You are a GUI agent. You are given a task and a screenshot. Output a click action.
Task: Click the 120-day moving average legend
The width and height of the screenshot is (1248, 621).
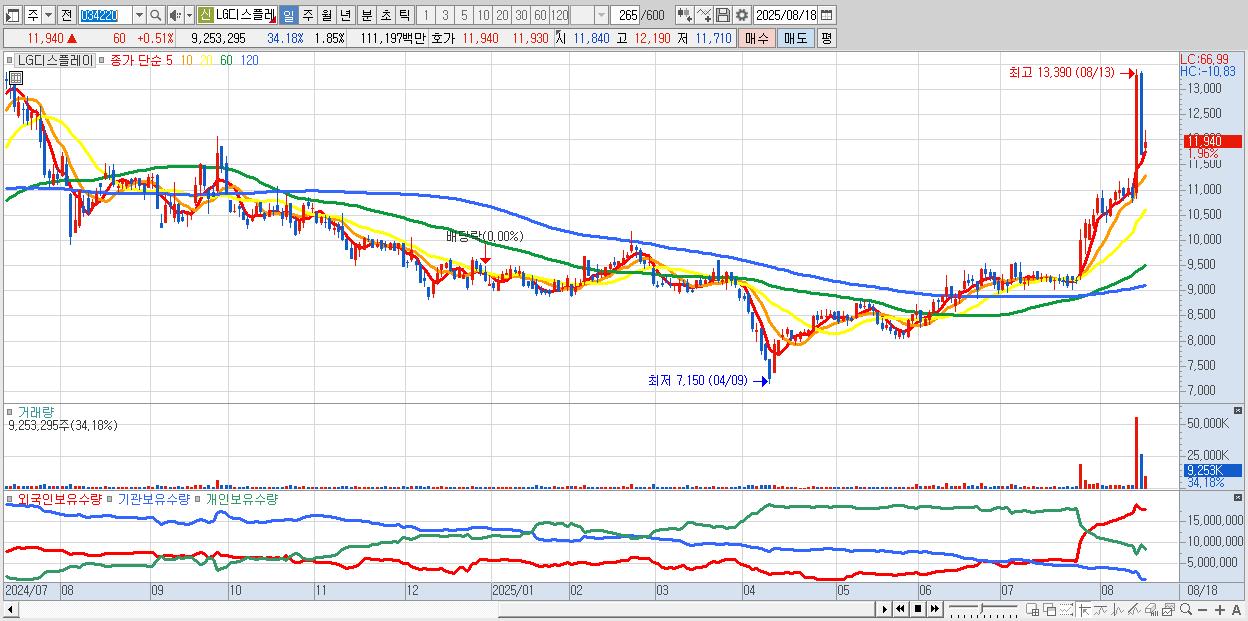coord(250,61)
